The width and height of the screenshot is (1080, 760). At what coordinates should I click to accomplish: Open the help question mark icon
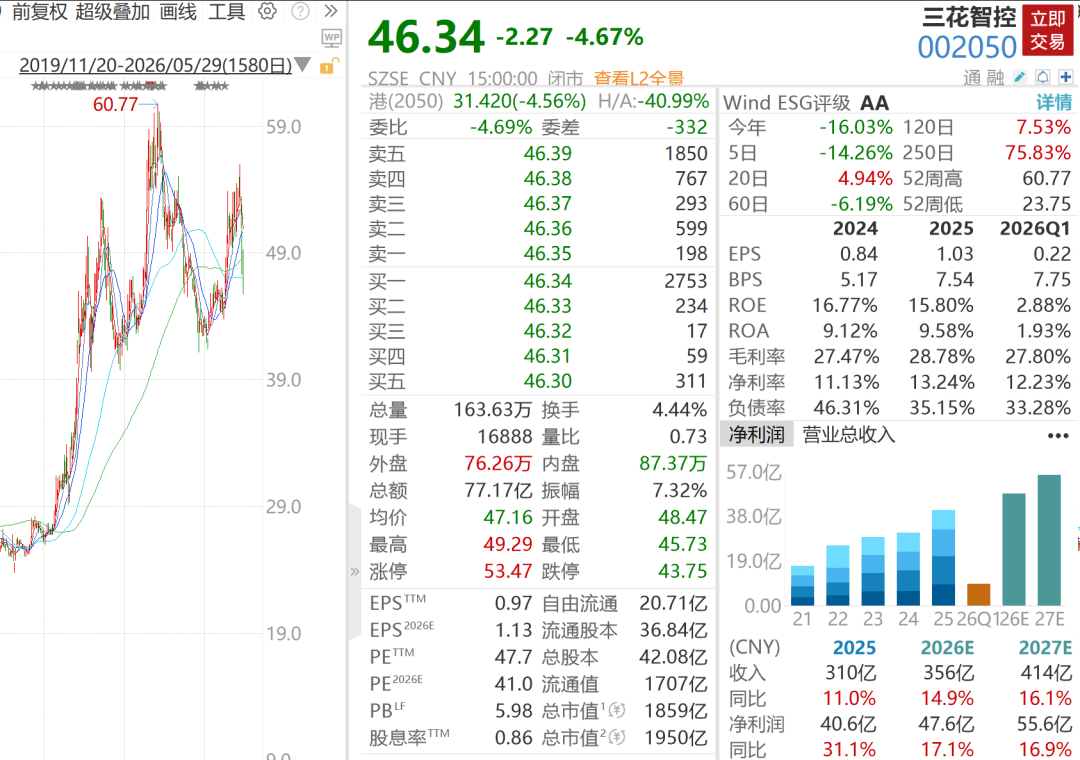(300, 11)
